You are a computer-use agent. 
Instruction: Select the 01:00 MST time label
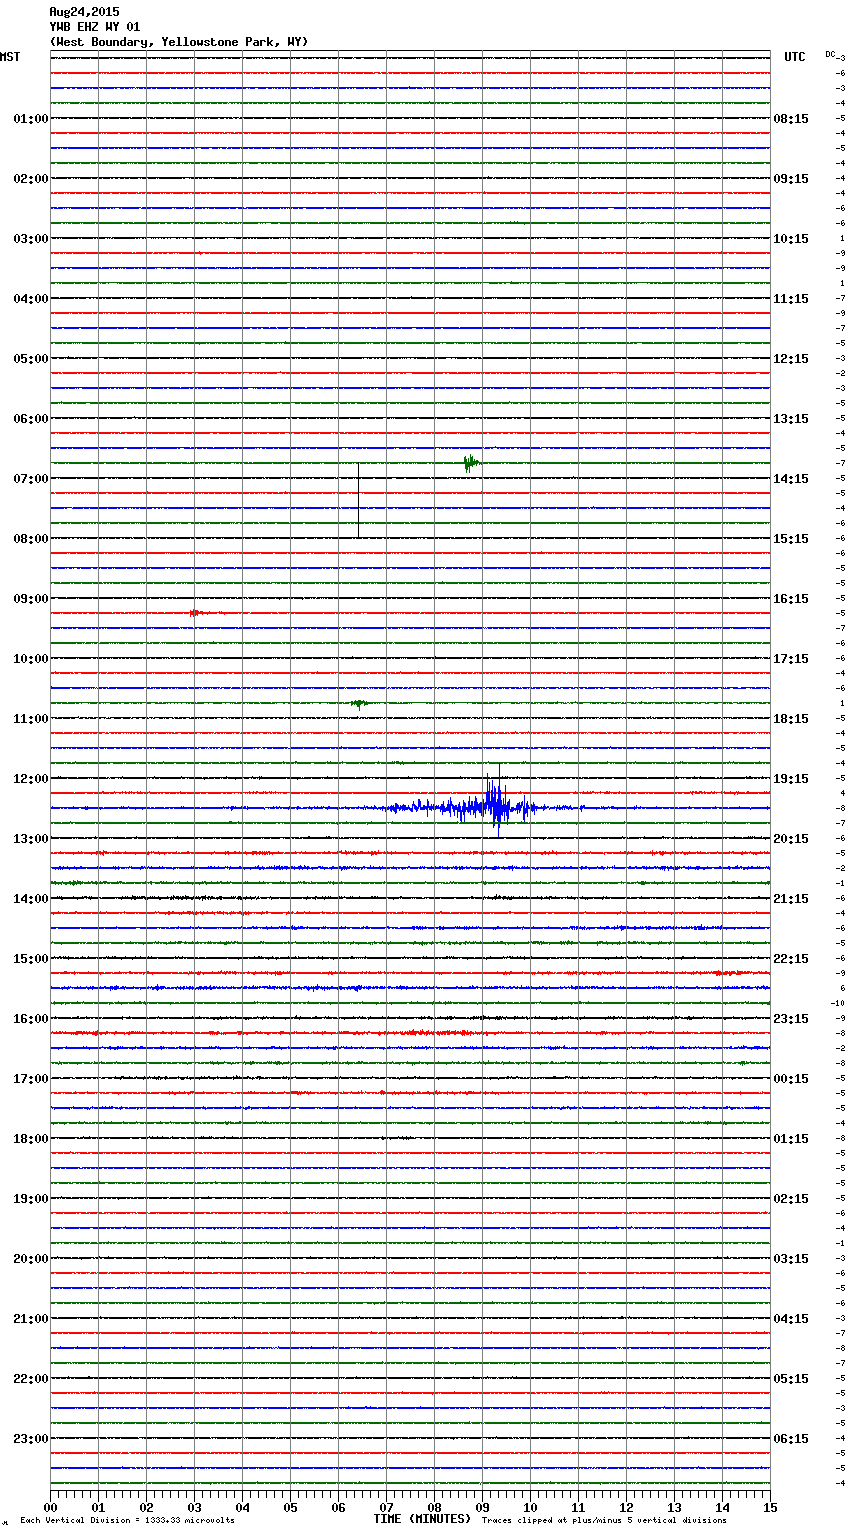30,118
